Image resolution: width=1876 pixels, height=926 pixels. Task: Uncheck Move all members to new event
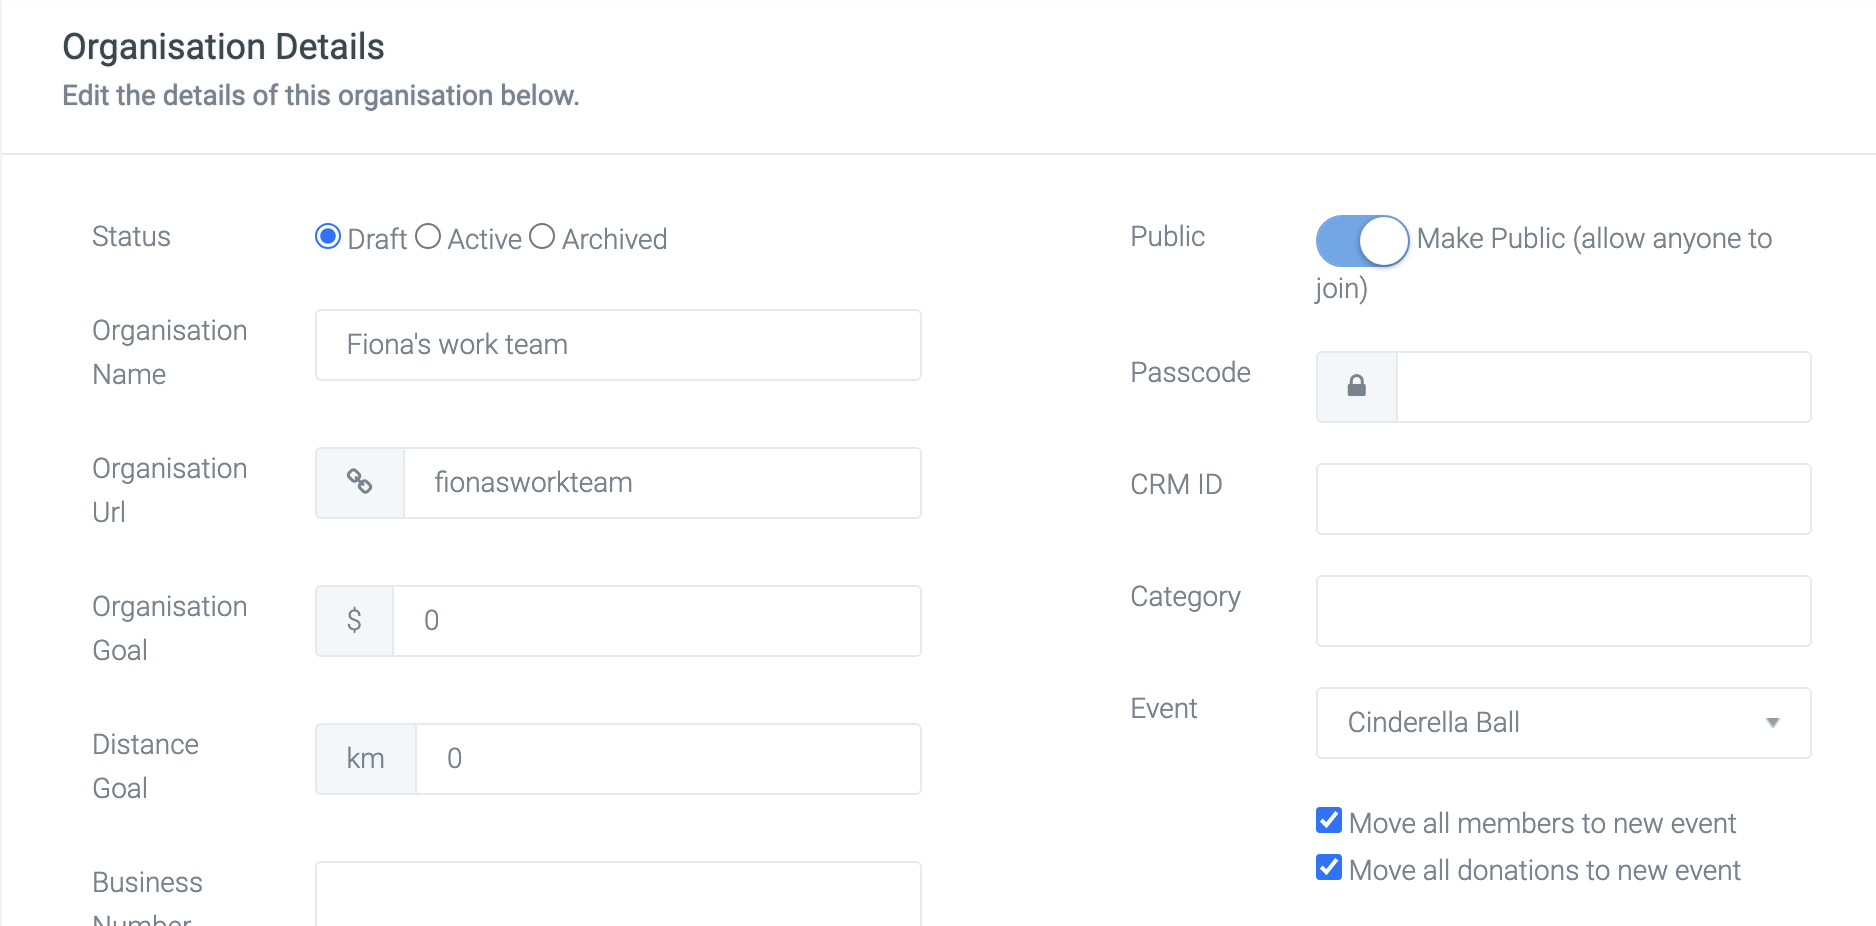1329,821
